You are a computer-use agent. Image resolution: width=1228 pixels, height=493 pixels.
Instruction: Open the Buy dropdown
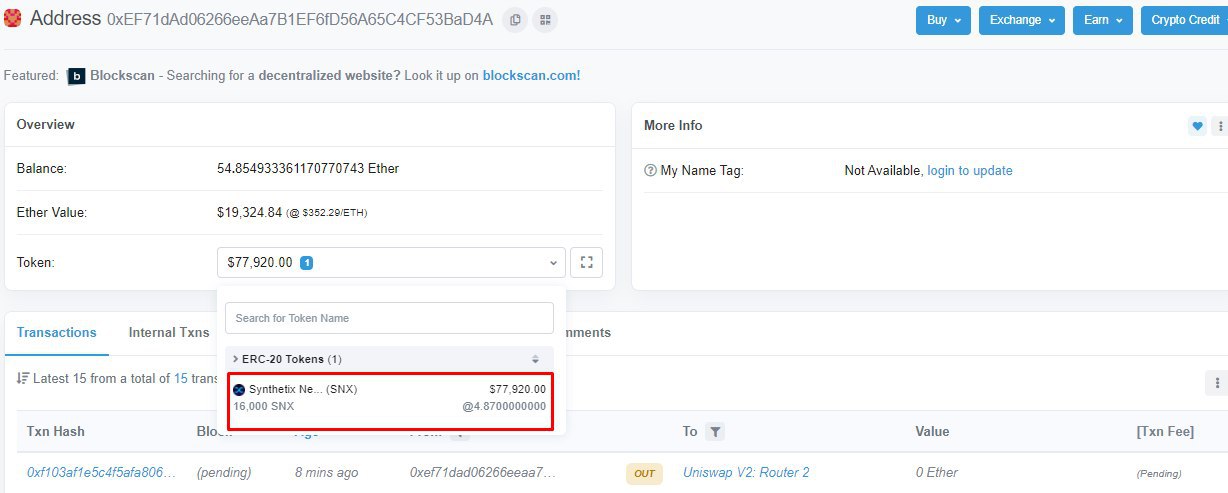pyautogui.click(x=943, y=20)
